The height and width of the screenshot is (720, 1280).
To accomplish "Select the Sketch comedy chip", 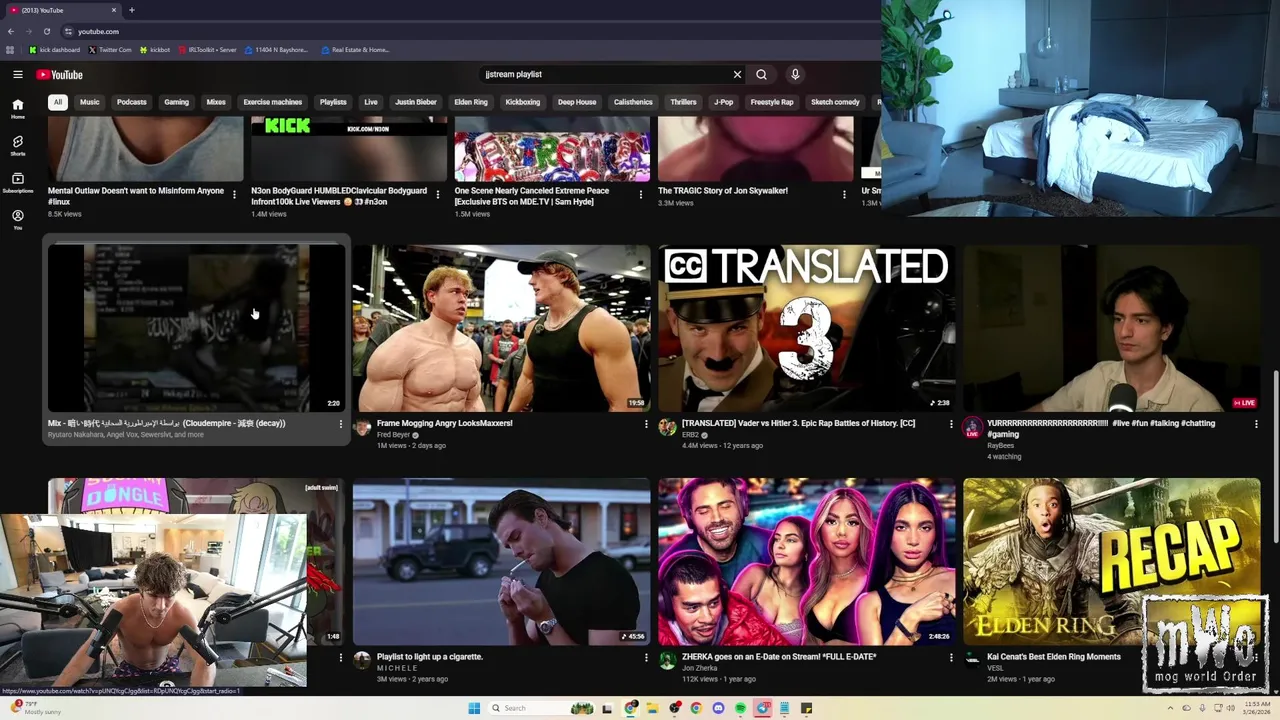I will coord(835,102).
